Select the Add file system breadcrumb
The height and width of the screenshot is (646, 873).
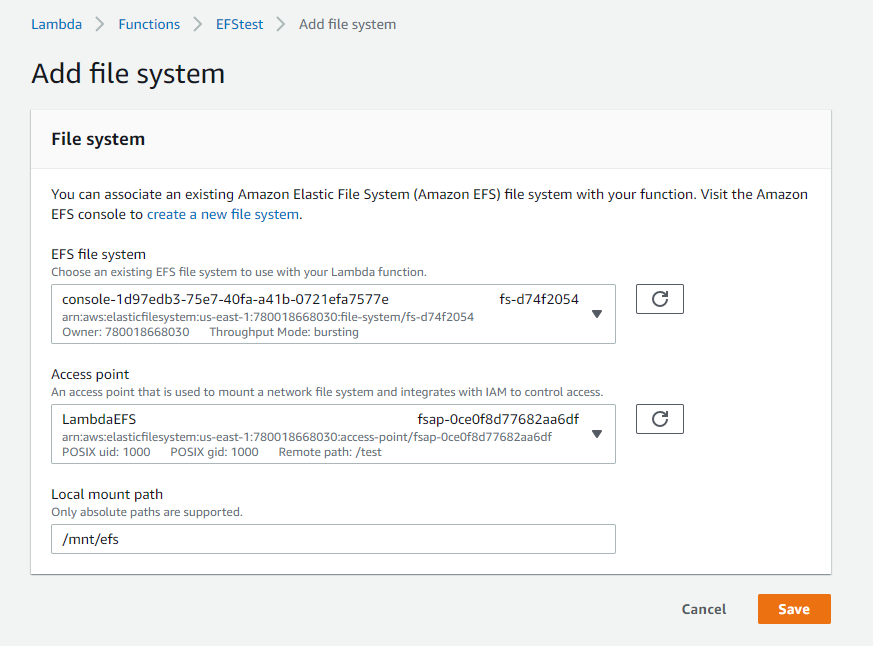347,24
